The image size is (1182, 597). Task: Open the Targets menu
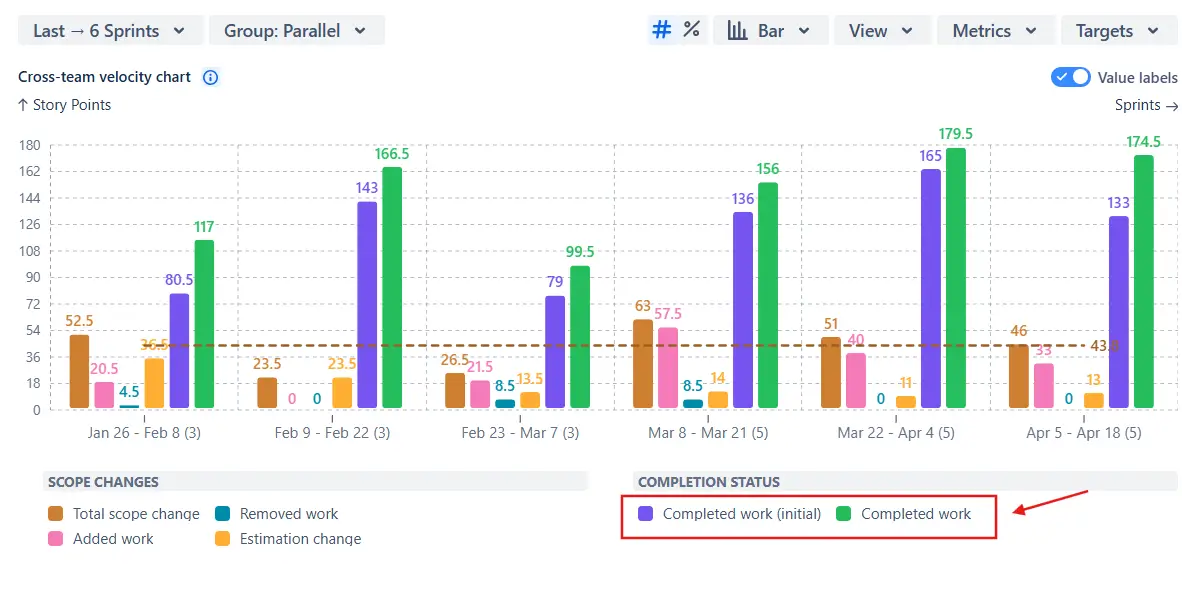click(x=1118, y=30)
